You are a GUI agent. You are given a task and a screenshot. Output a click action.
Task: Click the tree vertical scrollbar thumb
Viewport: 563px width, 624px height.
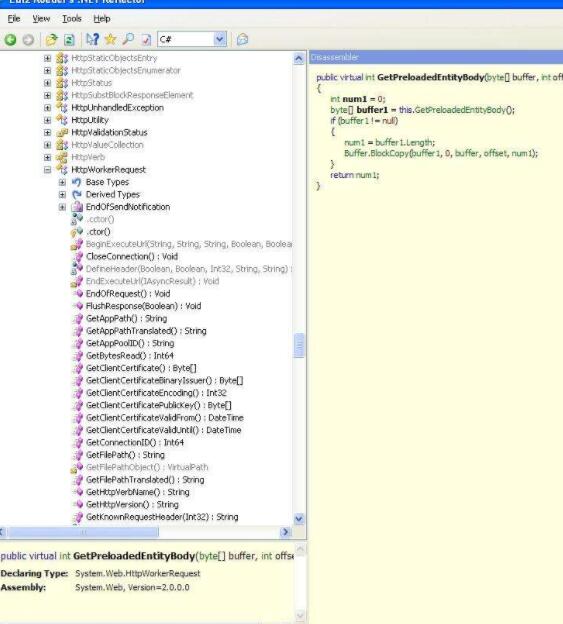pos(299,345)
